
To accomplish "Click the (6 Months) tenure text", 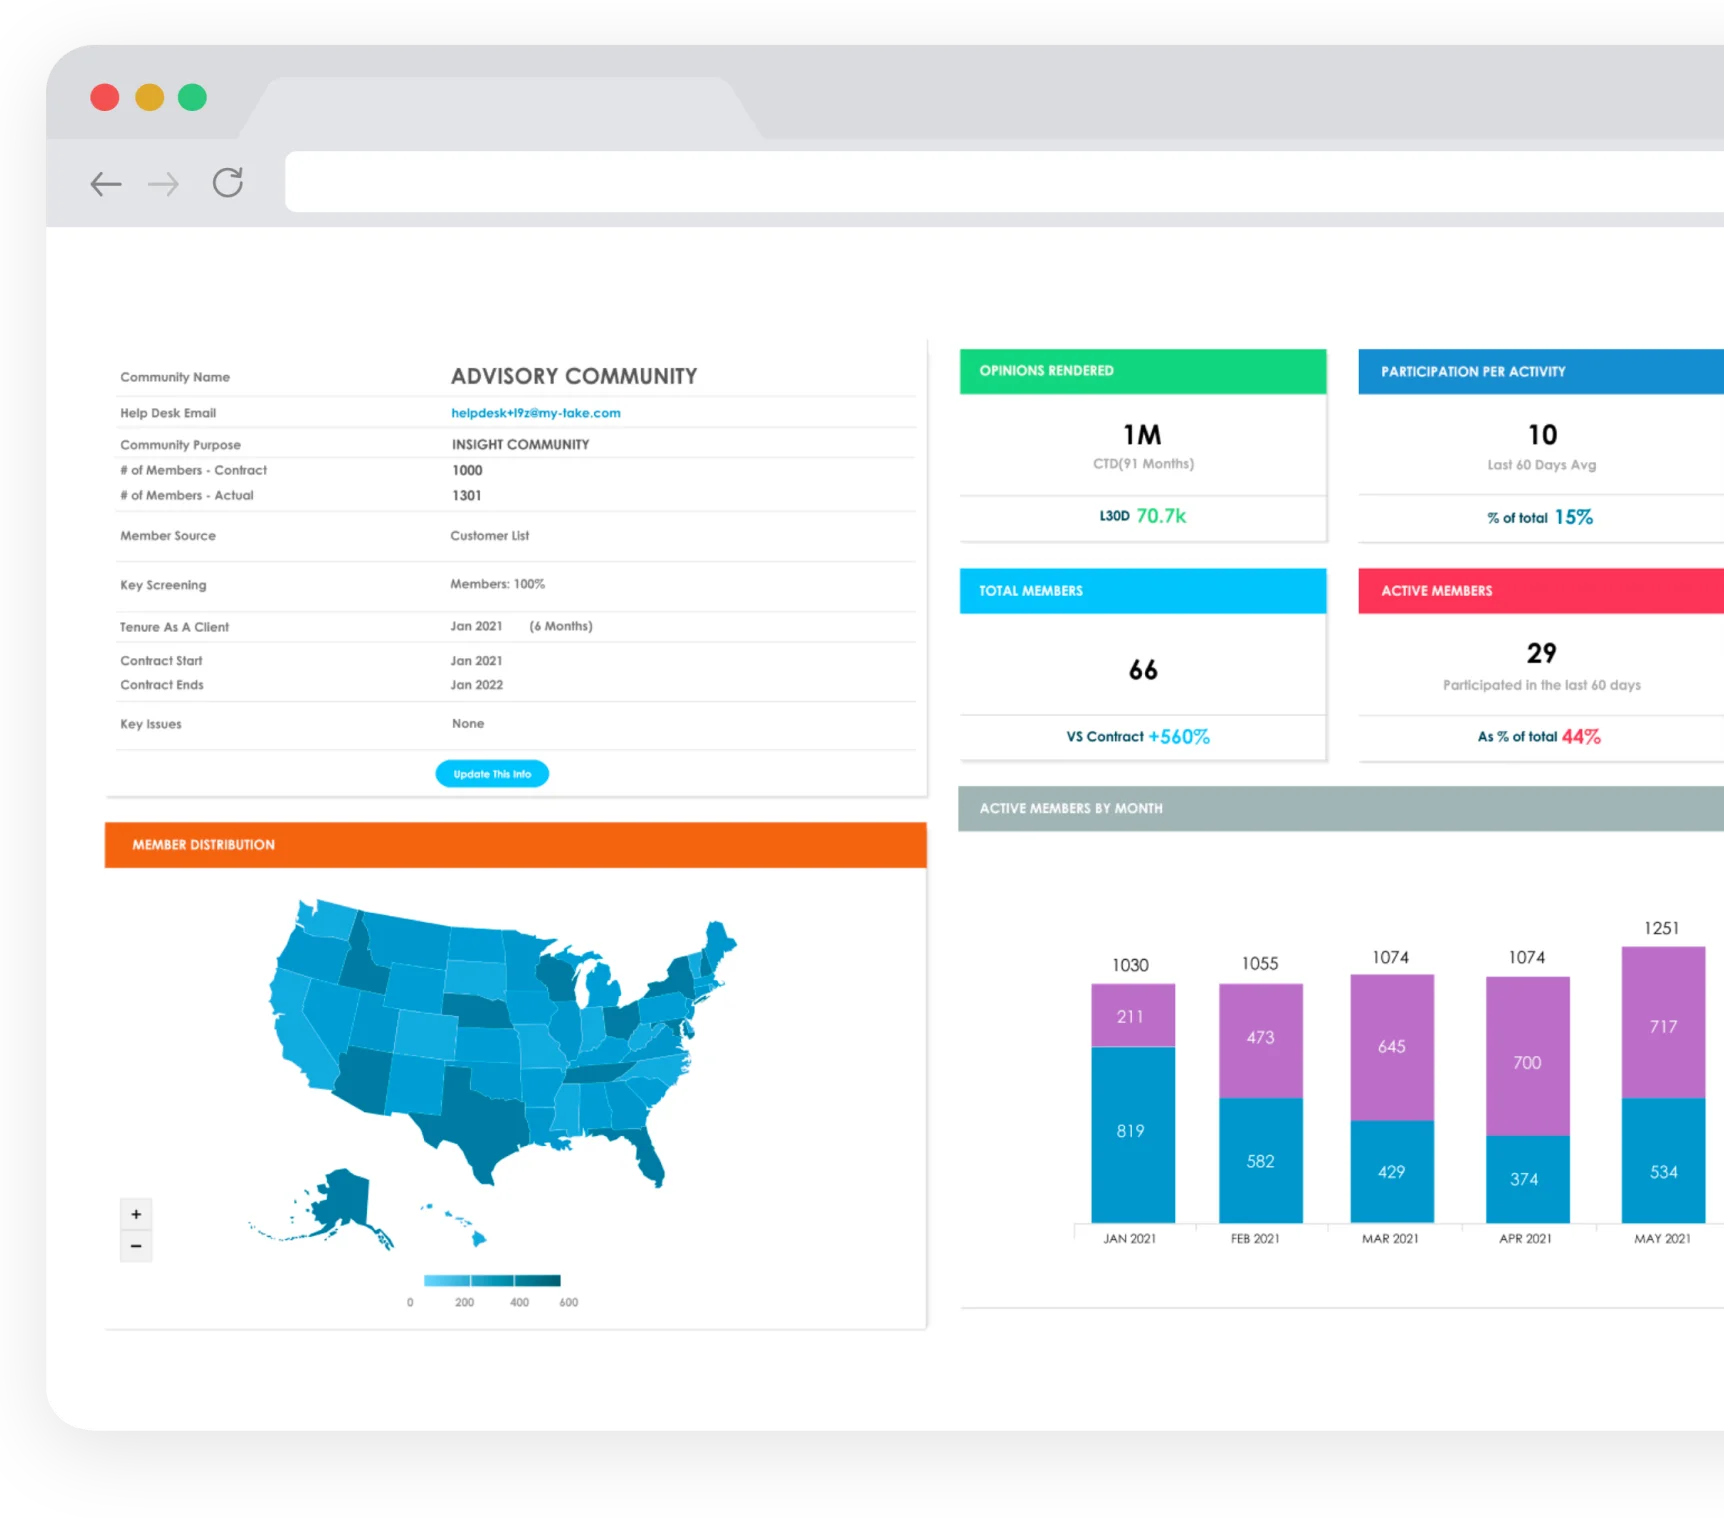I will click(561, 626).
